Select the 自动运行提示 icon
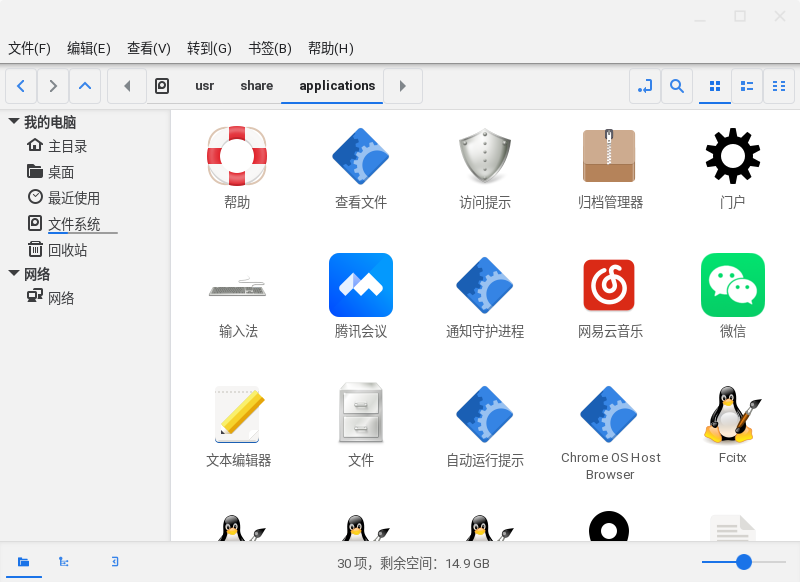 click(x=485, y=414)
